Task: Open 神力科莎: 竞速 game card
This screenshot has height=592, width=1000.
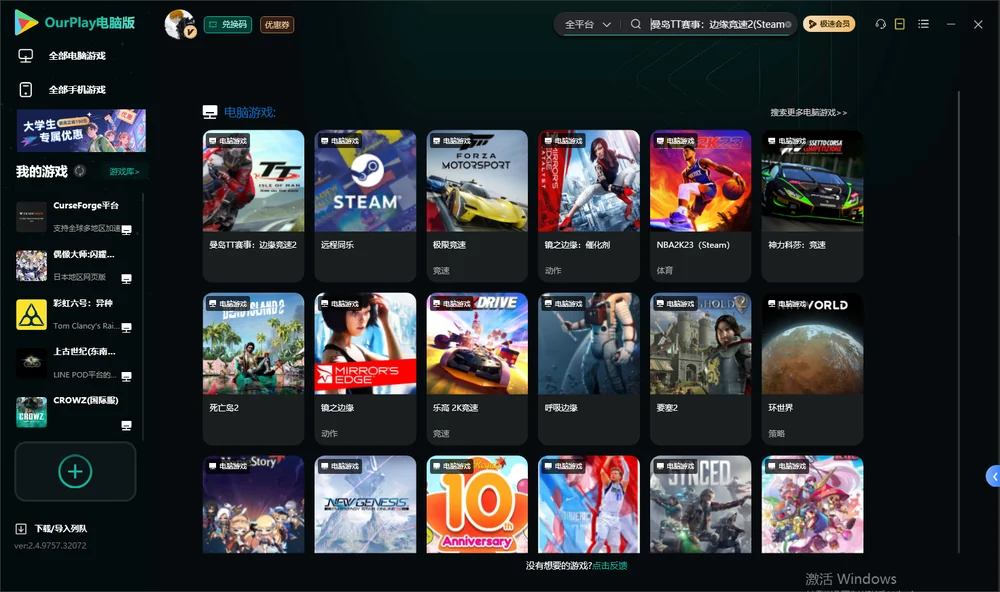Action: coord(812,205)
